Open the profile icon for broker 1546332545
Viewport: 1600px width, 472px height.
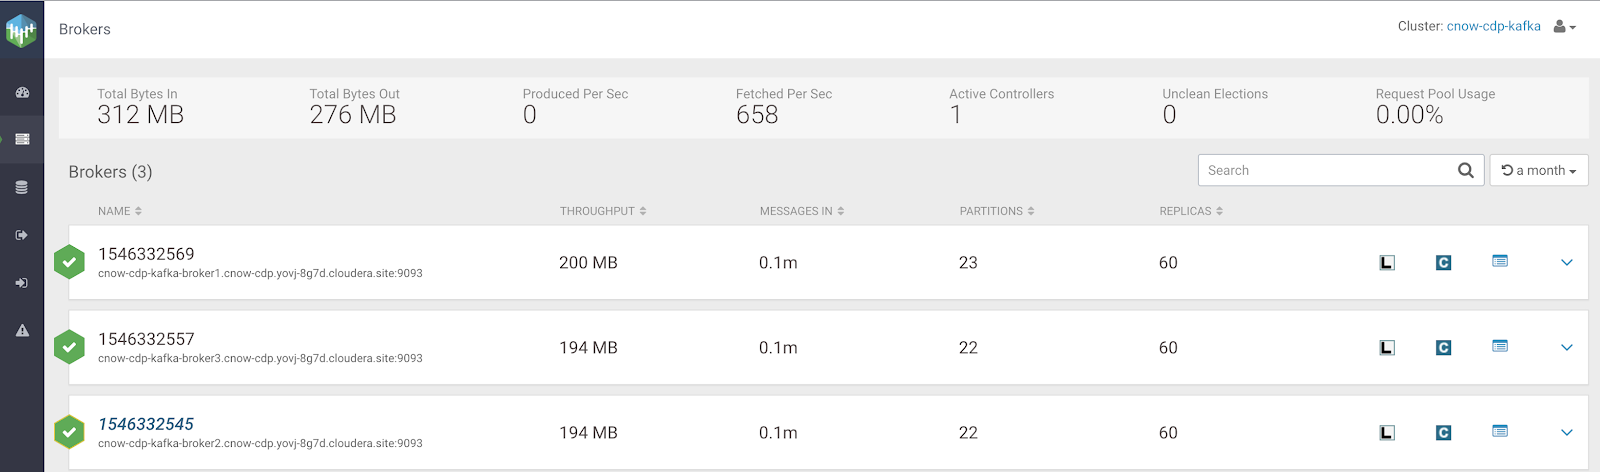[1500, 431]
